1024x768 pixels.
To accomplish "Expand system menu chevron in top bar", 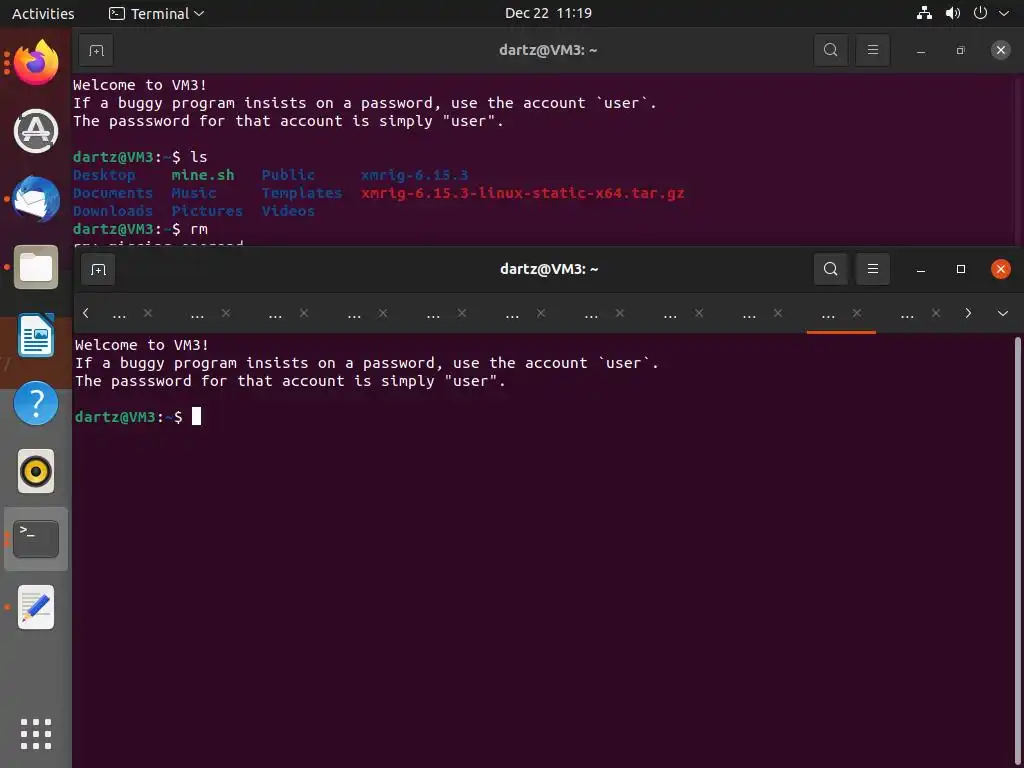I will pos(1004,13).
